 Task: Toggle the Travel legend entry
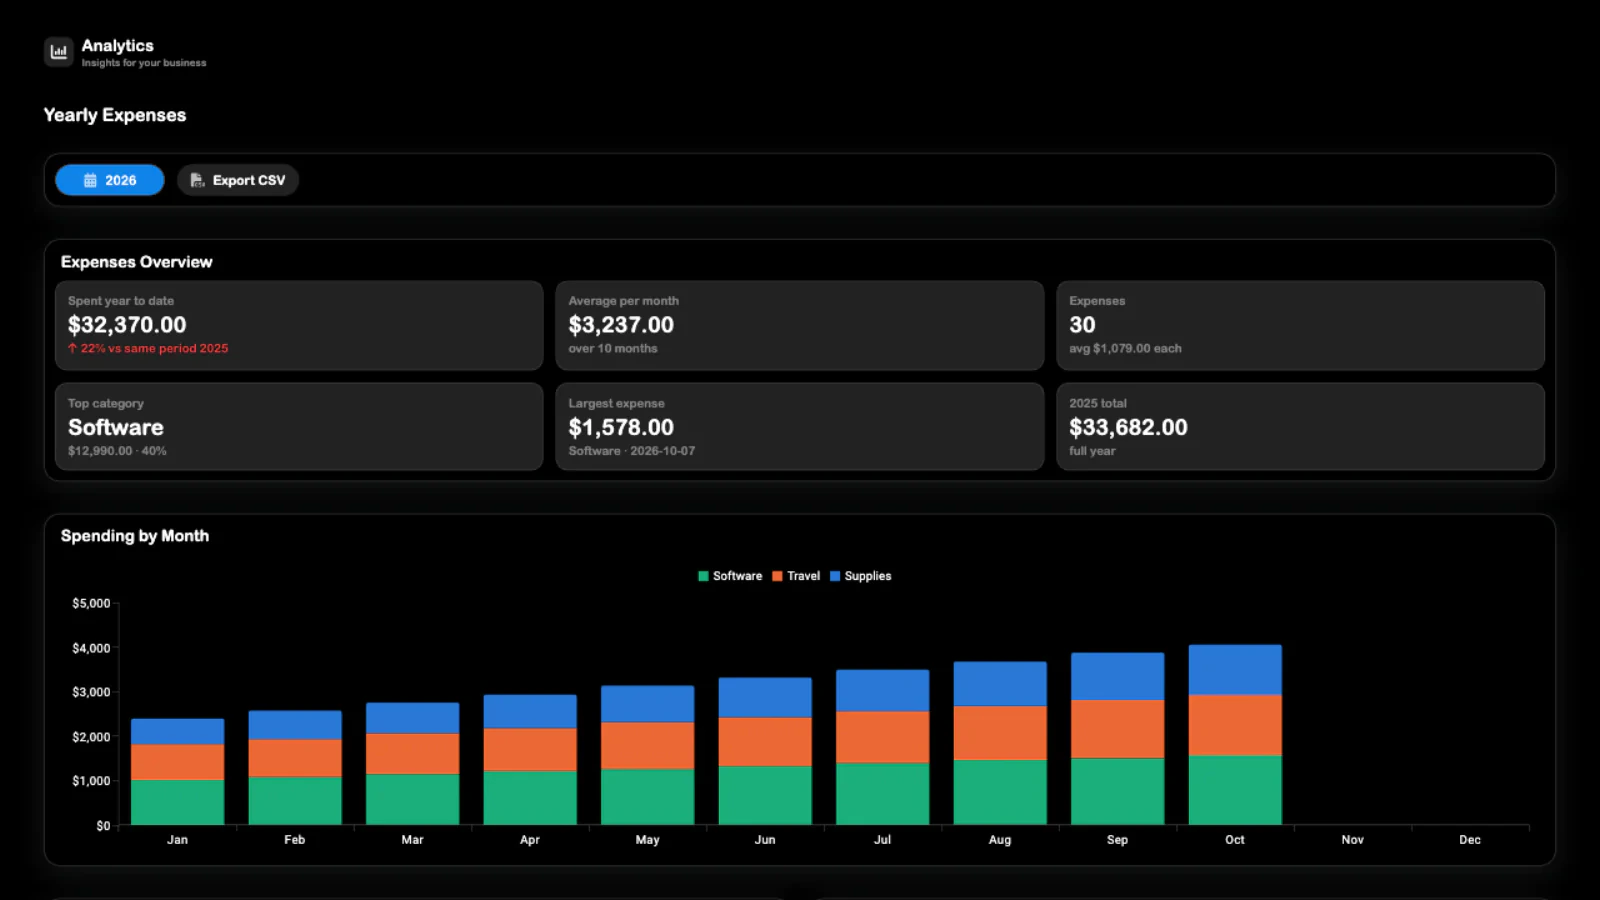click(x=796, y=576)
